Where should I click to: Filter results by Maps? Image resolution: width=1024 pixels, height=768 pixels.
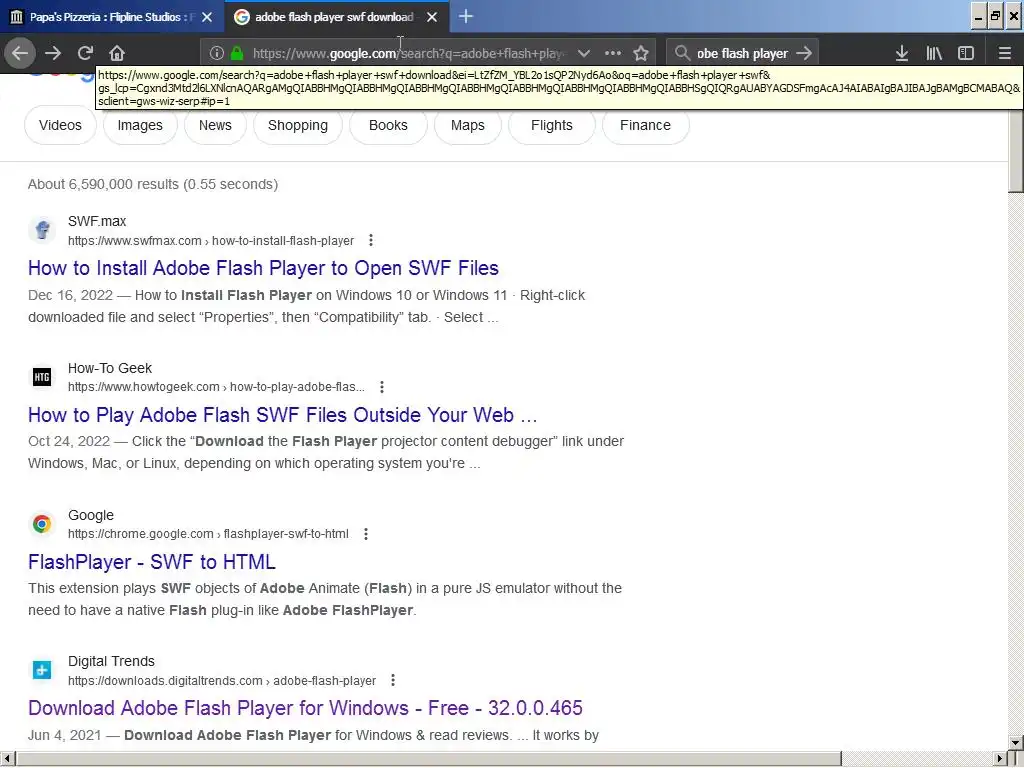468,125
